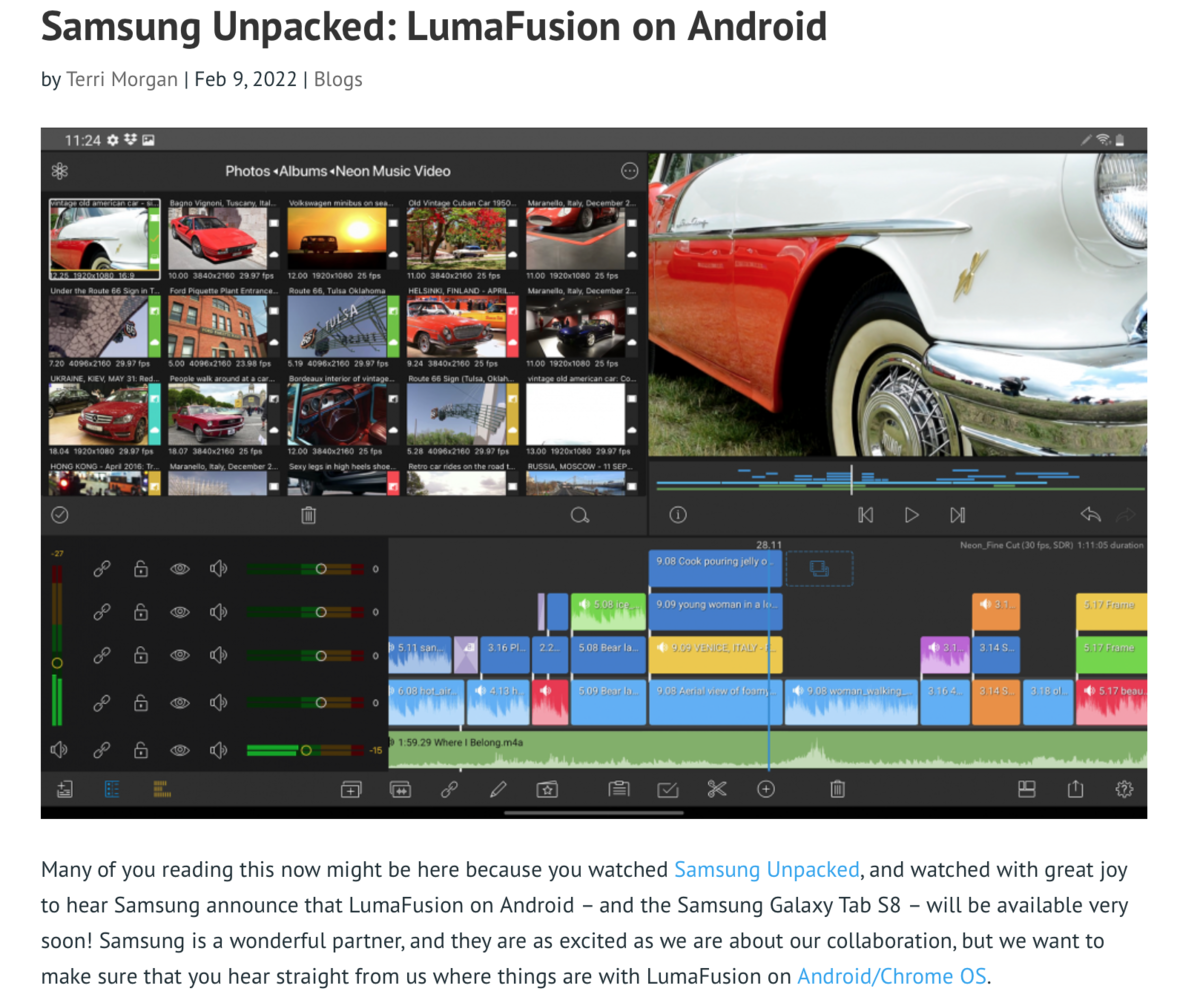Click the multiselect checkmark box toolbar icon
This screenshot has height=997, width=1200.
[x=668, y=789]
